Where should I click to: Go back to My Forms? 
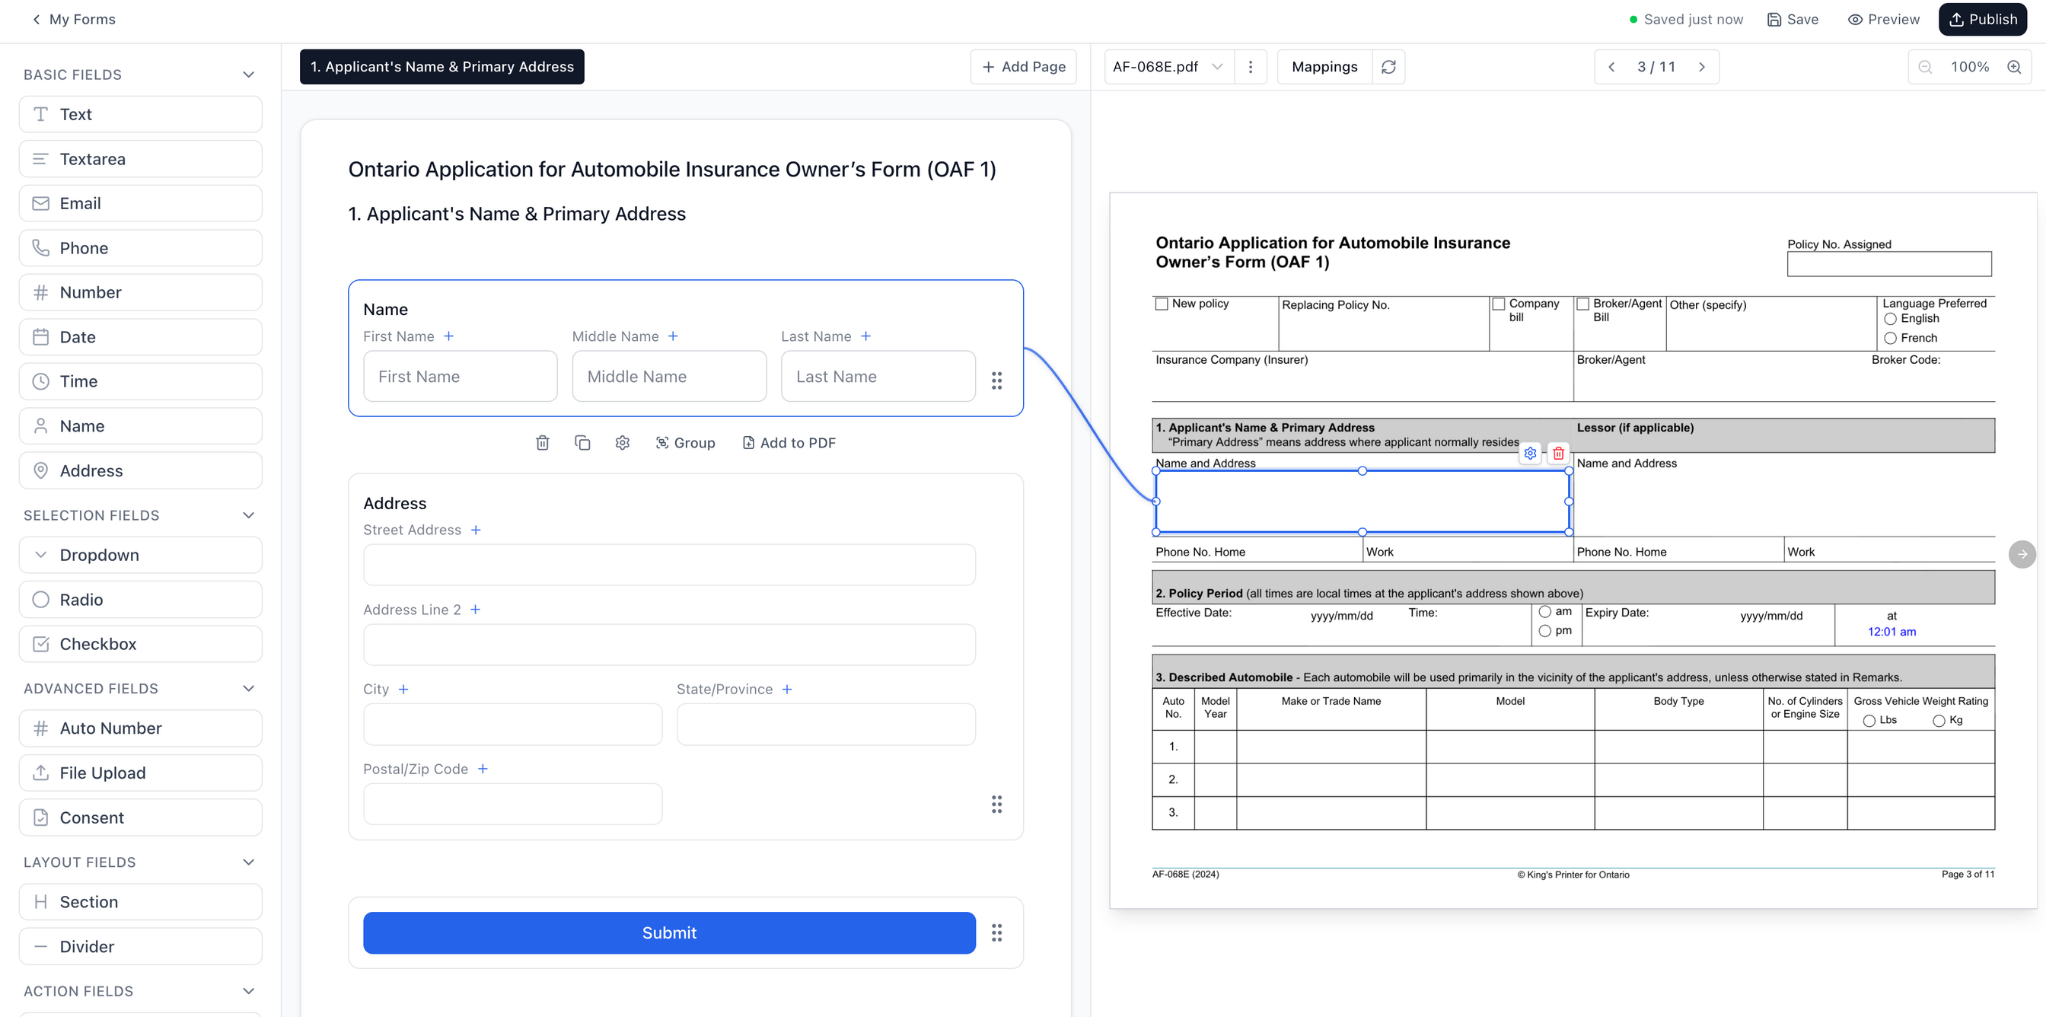coord(74,19)
